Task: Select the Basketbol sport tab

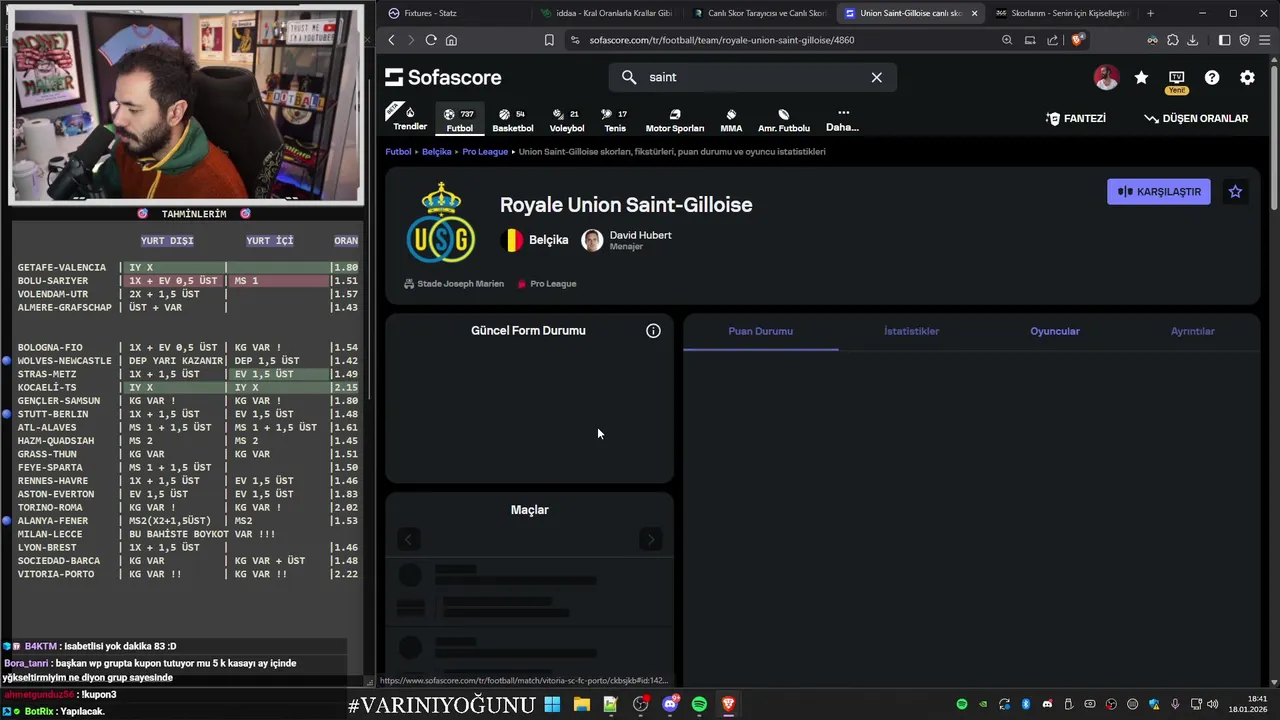Action: pyautogui.click(x=513, y=120)
